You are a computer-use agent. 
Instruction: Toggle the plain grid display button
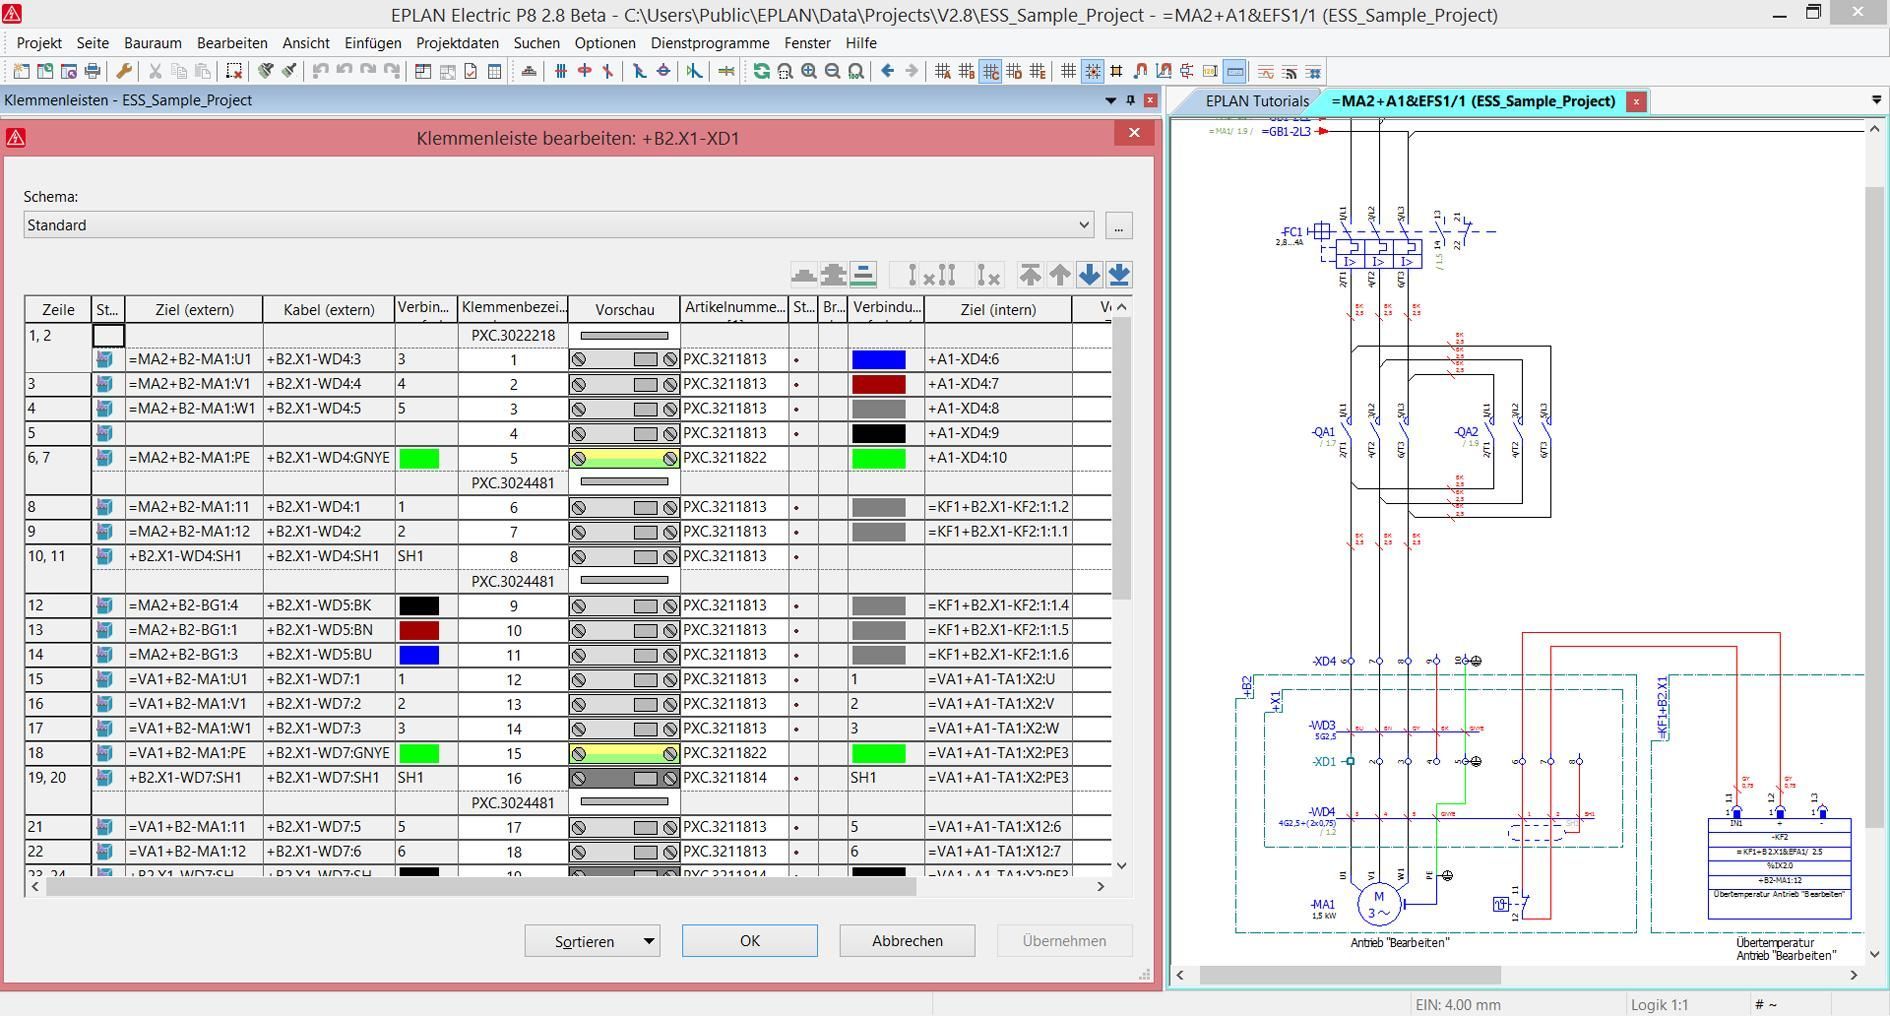coord(1068,71)
